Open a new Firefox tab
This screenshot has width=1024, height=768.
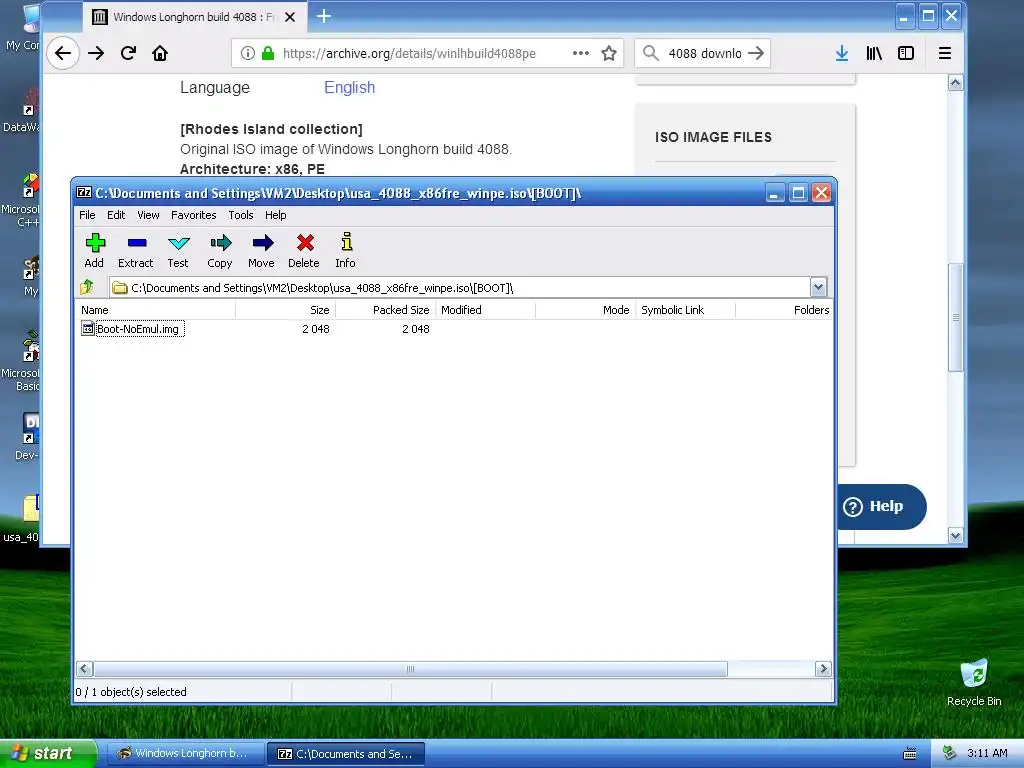coord(324,17)
